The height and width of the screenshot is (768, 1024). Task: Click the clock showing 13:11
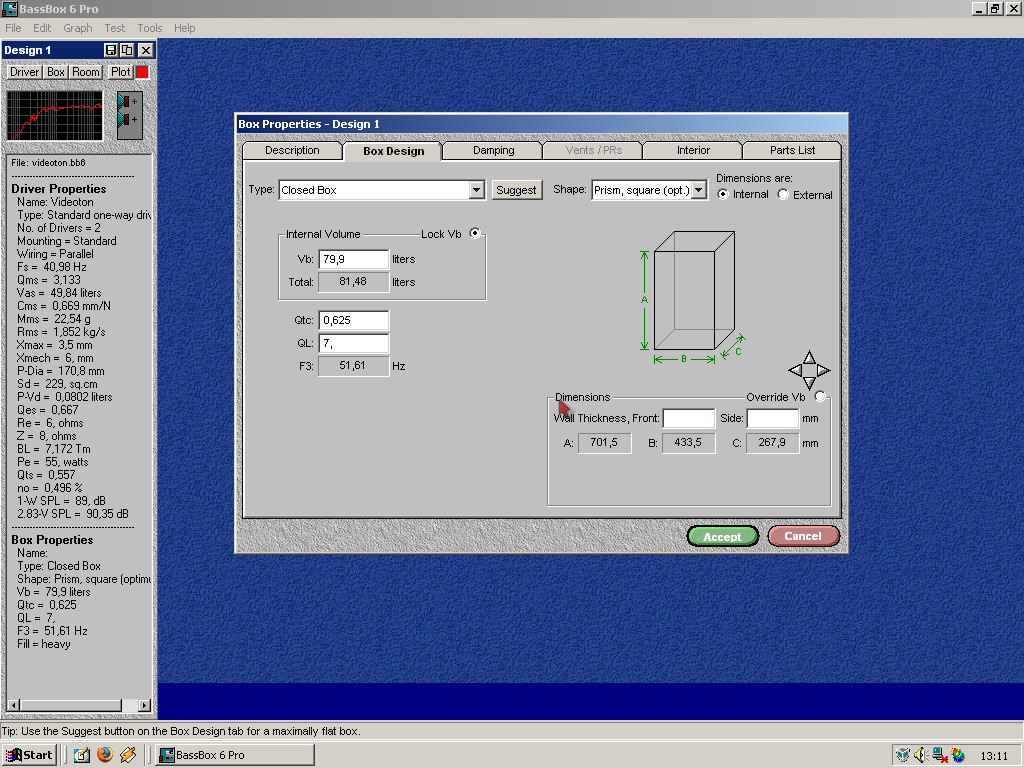994,756
